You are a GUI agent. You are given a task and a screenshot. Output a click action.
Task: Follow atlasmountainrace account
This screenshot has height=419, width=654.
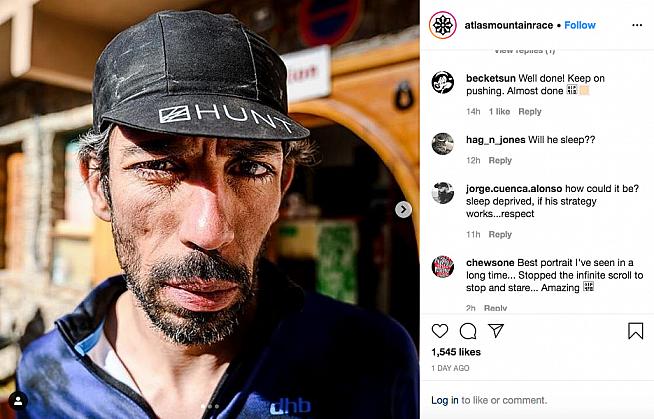click(x=580, y=25)
